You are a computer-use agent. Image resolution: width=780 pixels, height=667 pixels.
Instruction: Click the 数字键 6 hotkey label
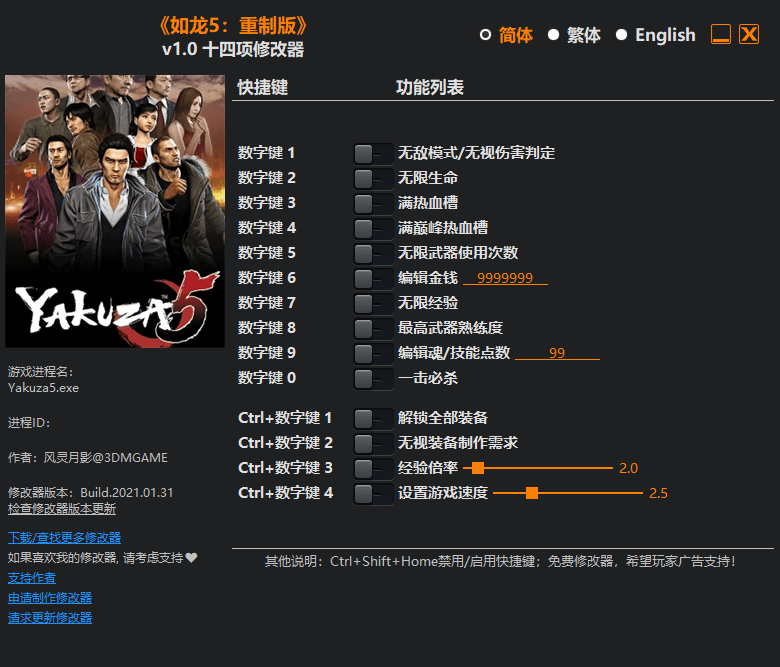pyautogui.click(x=266, y=278)
